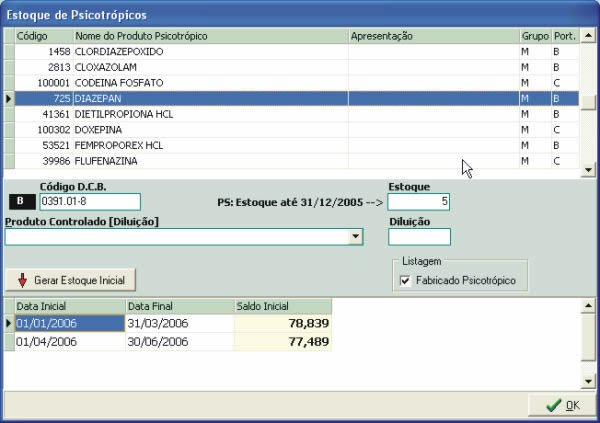Click the Estoque input field
This screenshot has height=423, width=600.
tap(418, 202)
